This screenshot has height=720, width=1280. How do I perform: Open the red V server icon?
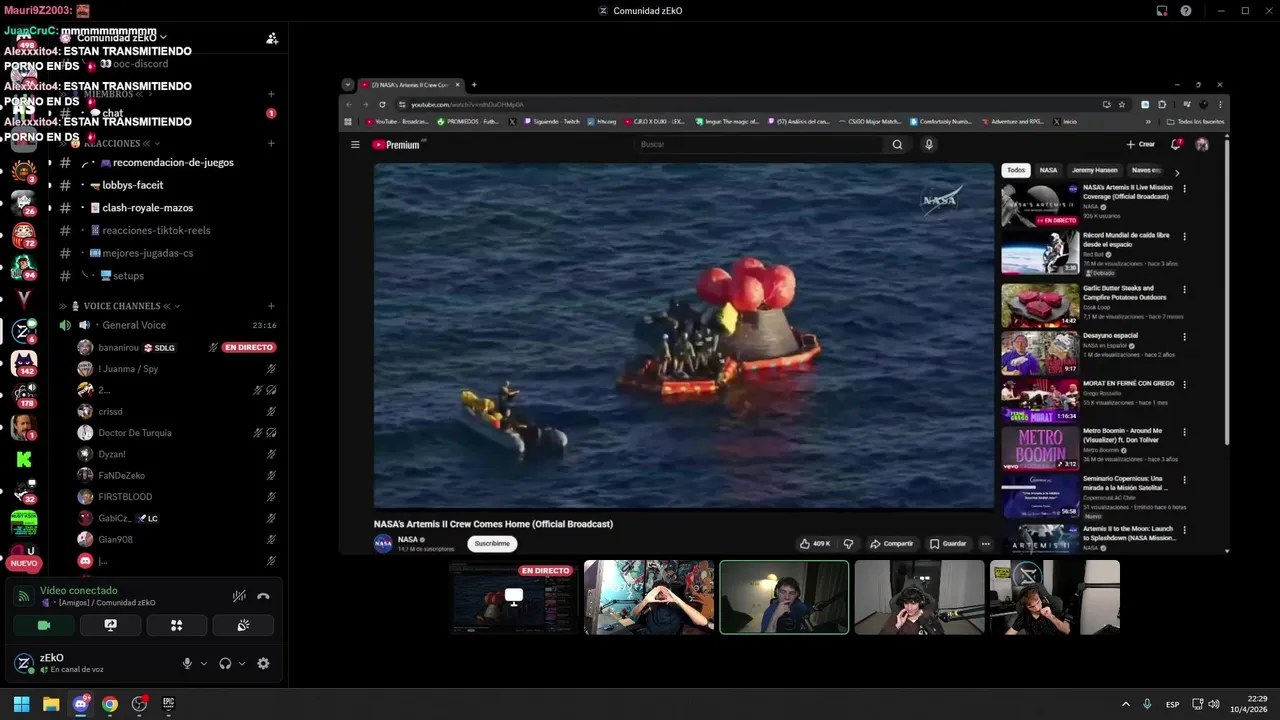click(x=24, y=298)
